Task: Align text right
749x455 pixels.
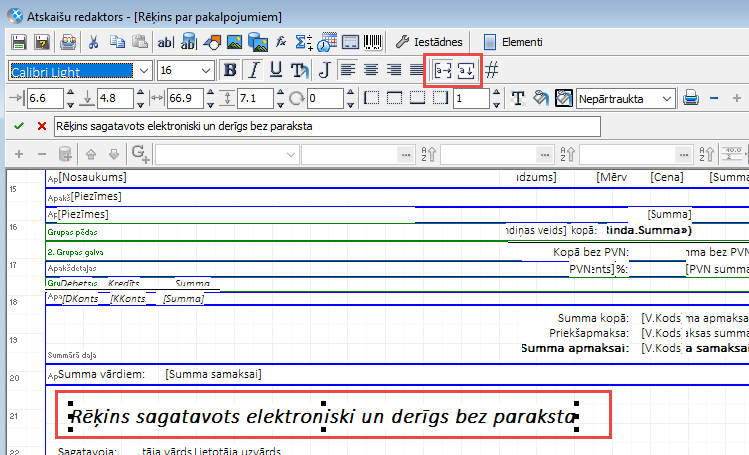Action: tap(394, 70)
